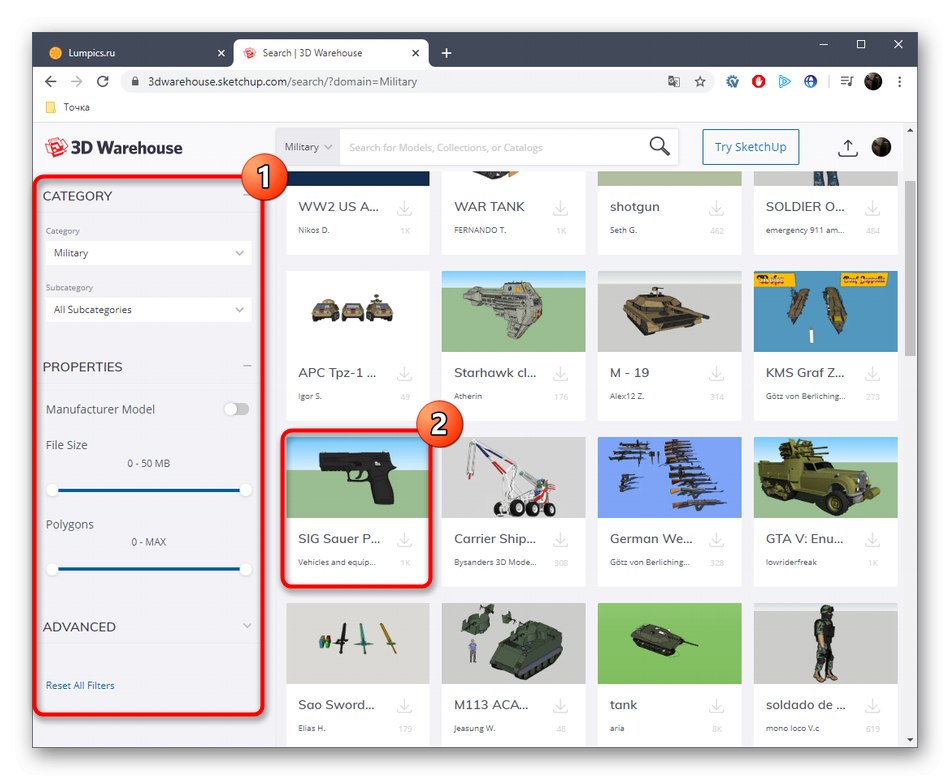Open the 3D Warehouse user avatar menu
The width and height of the screenshot is (950, 780).
[881, 147]
